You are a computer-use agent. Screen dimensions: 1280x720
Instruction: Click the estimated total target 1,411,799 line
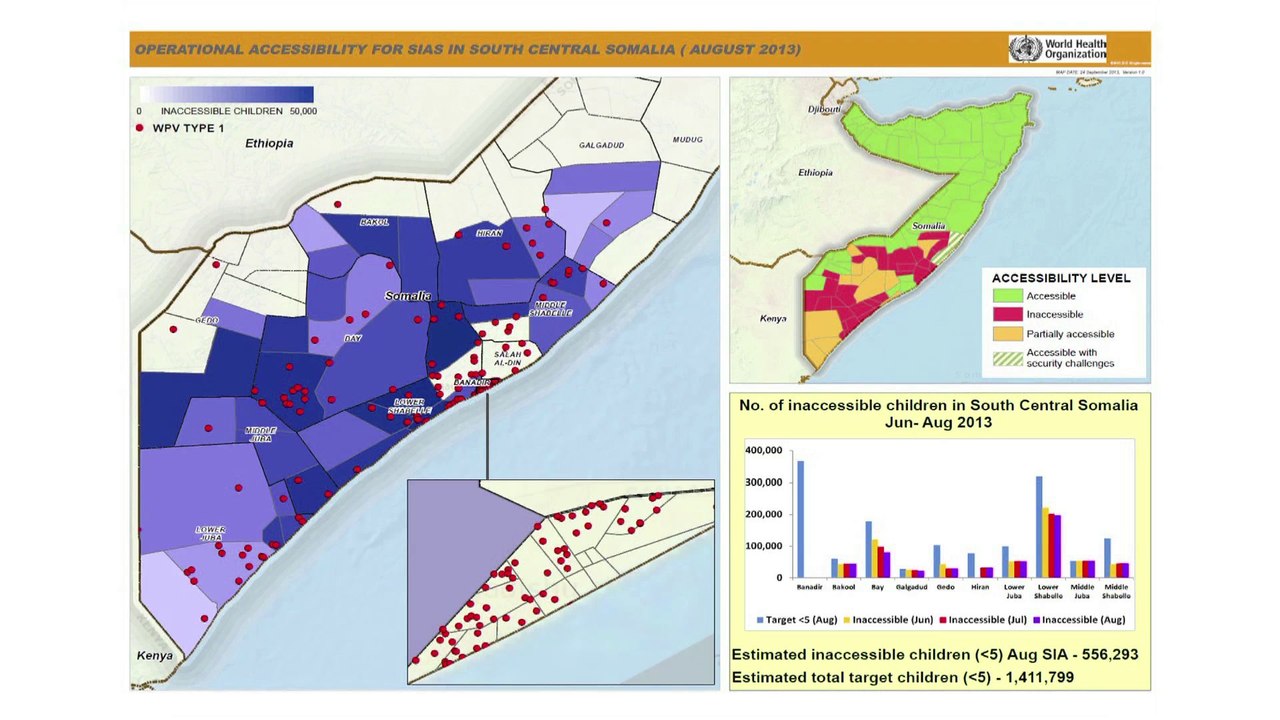click(x=903, y=678)
